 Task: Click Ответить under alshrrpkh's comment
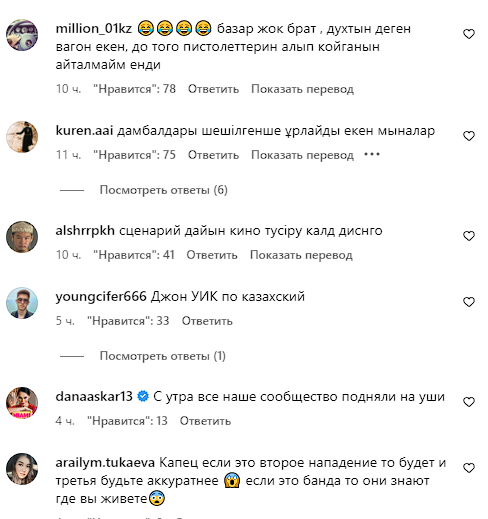click(x=212, y=255)
